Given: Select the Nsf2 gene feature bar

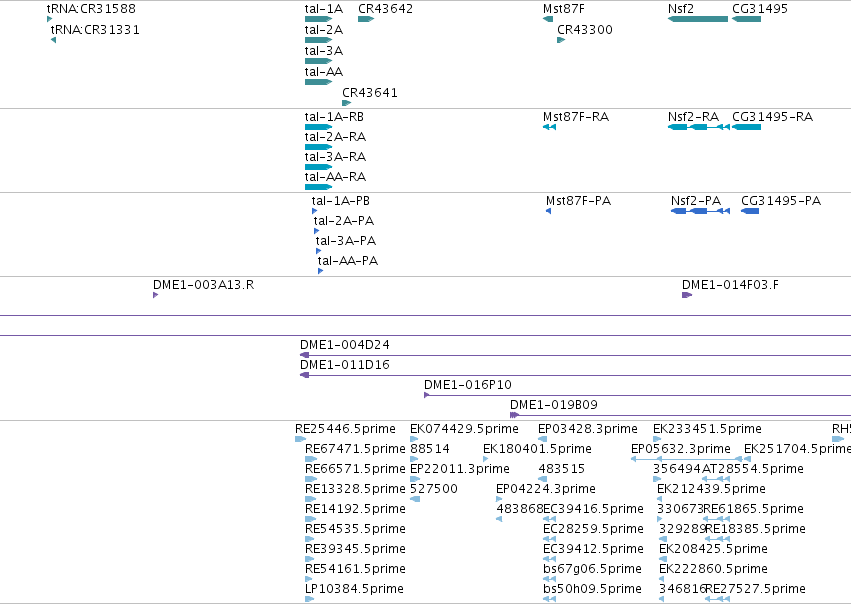Looking at the screenshot, I should (698, 19).
